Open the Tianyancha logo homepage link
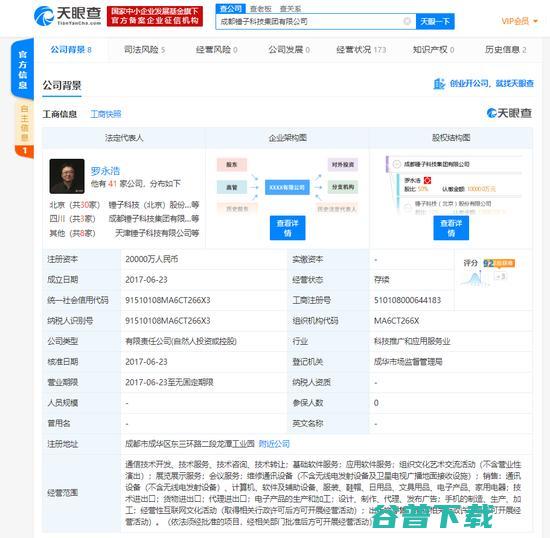 (x=68, y=15)
